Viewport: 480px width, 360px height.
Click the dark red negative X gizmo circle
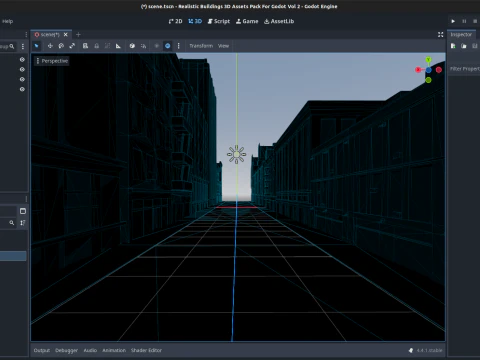click(439, 70)
